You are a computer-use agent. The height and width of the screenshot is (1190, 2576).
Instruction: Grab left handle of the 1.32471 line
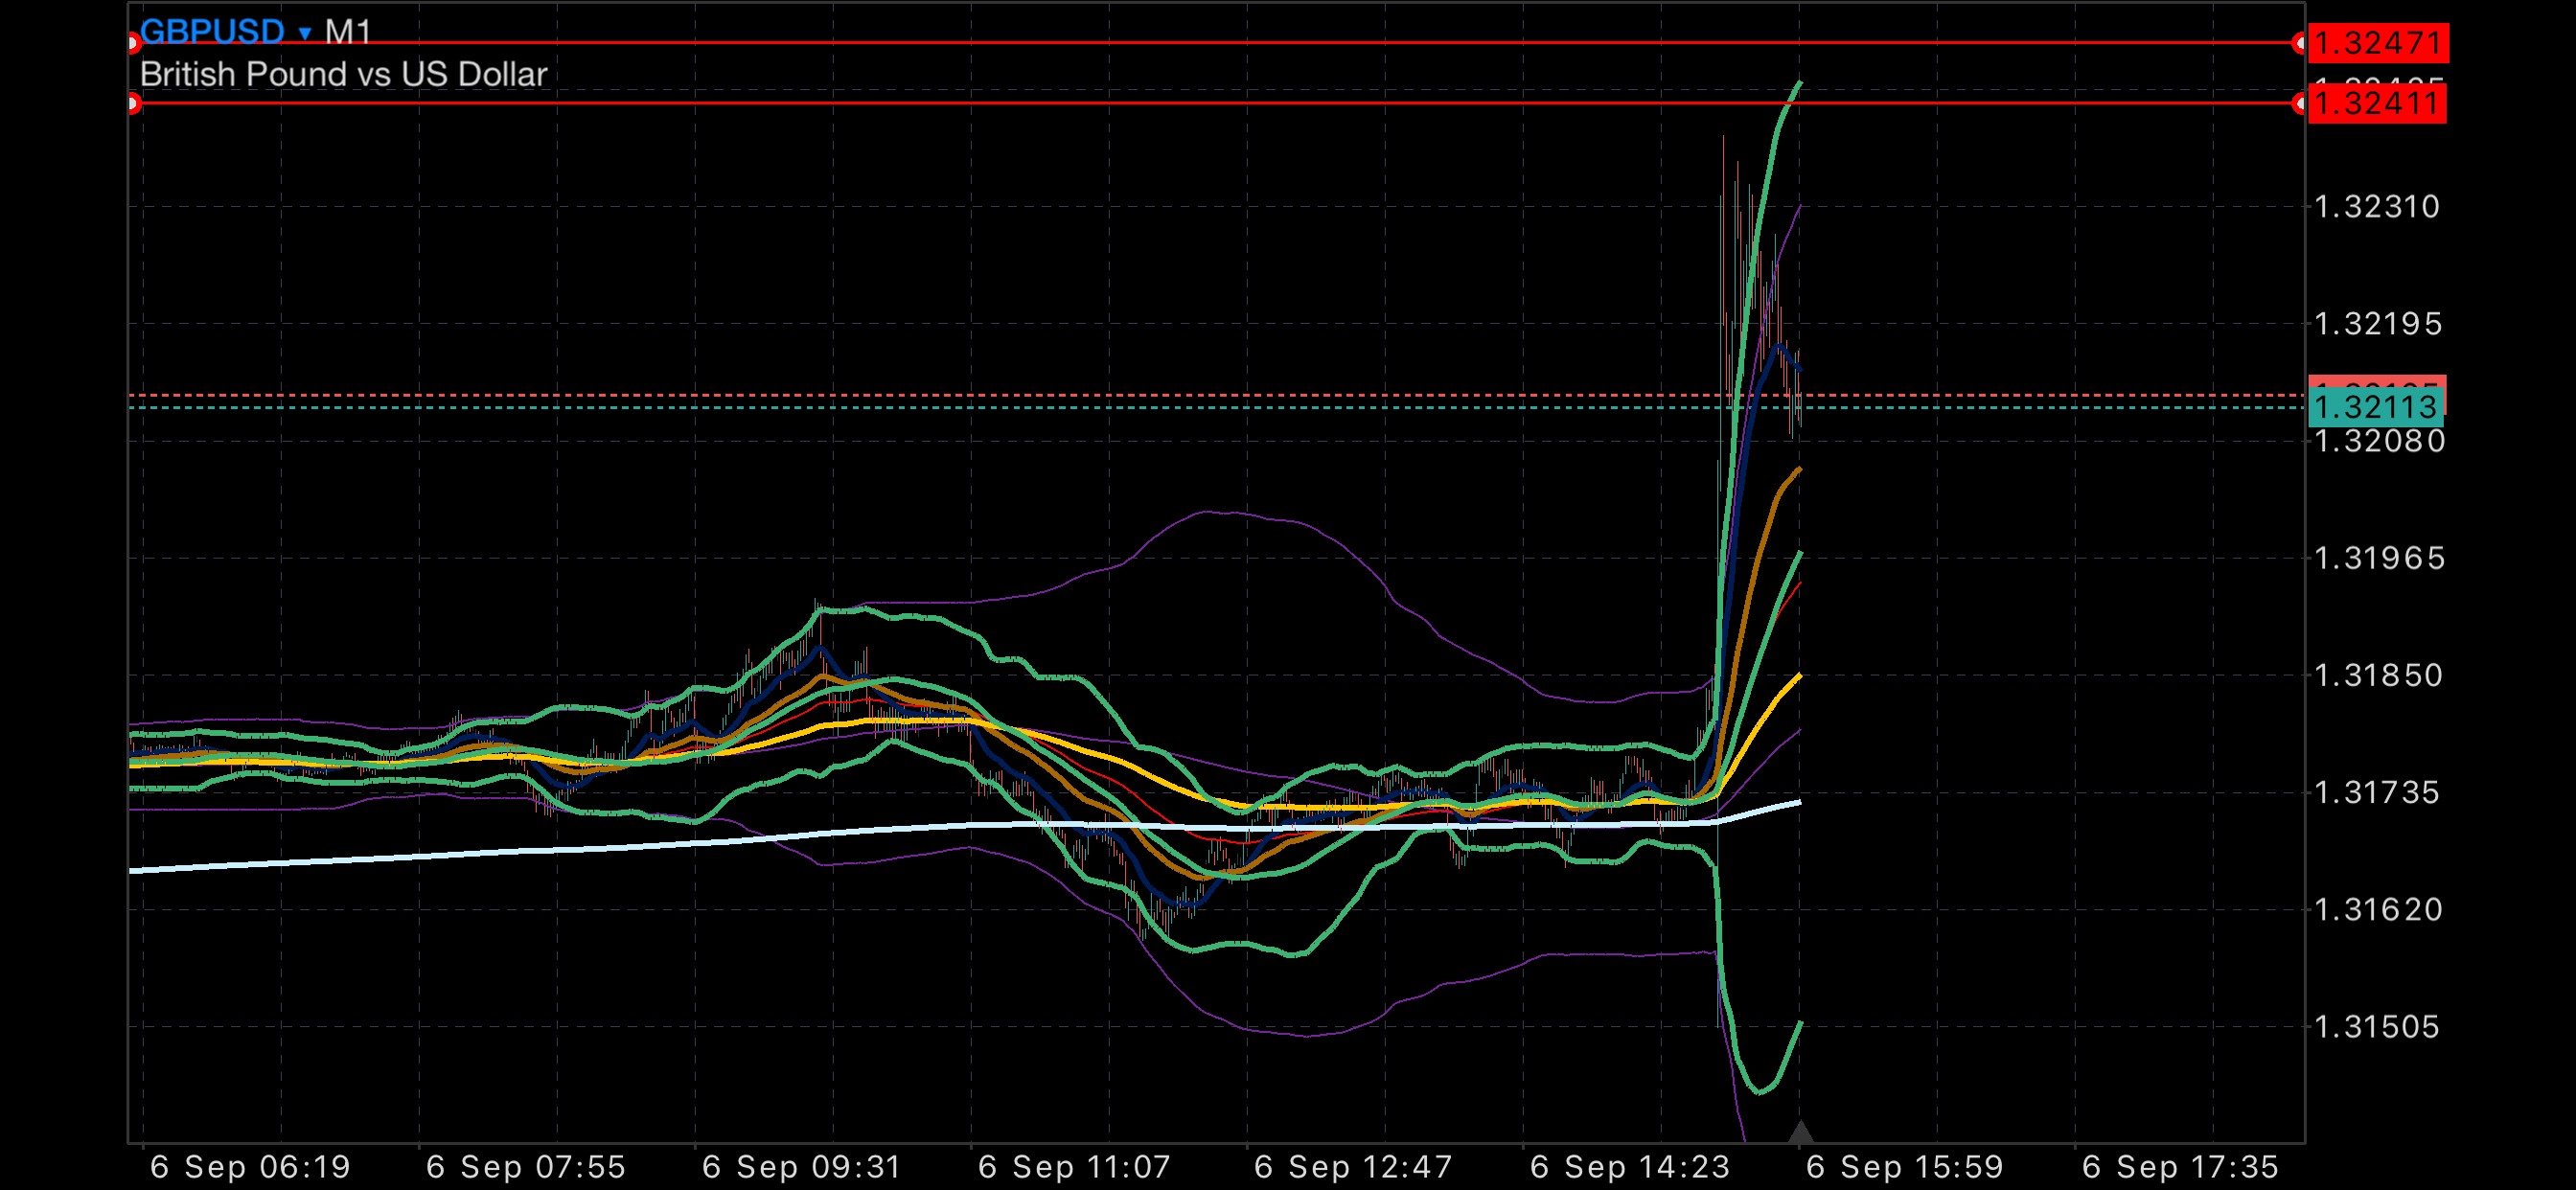click(x=133, y=43)
